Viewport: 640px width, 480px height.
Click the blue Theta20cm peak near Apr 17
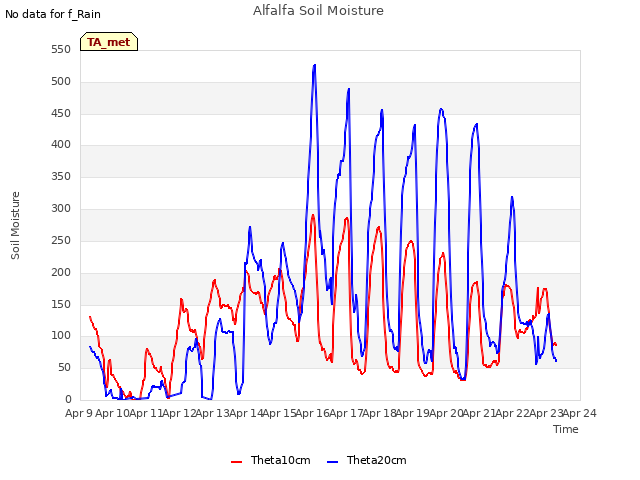point(349,89)
